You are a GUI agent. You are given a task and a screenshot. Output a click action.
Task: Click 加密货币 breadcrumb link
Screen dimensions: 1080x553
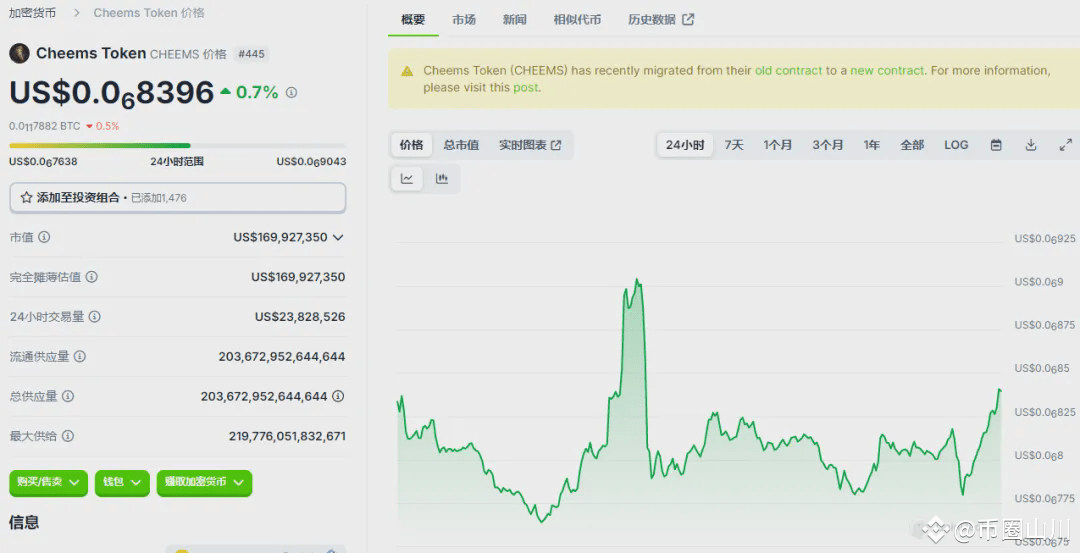click(x=32, y=13)
